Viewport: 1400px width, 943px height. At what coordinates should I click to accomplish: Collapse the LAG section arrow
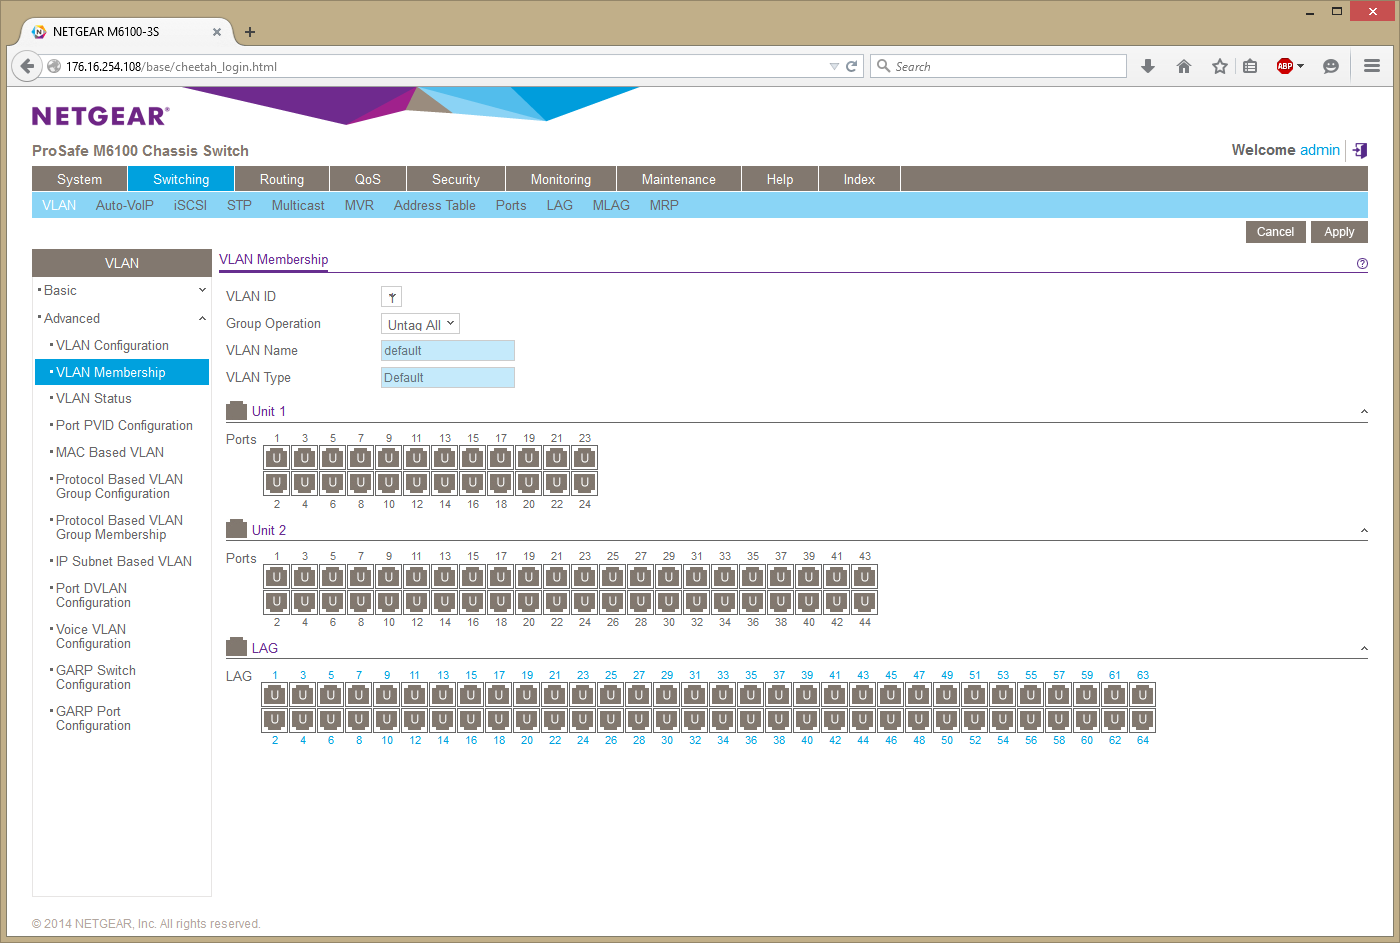coord(1364,649)
